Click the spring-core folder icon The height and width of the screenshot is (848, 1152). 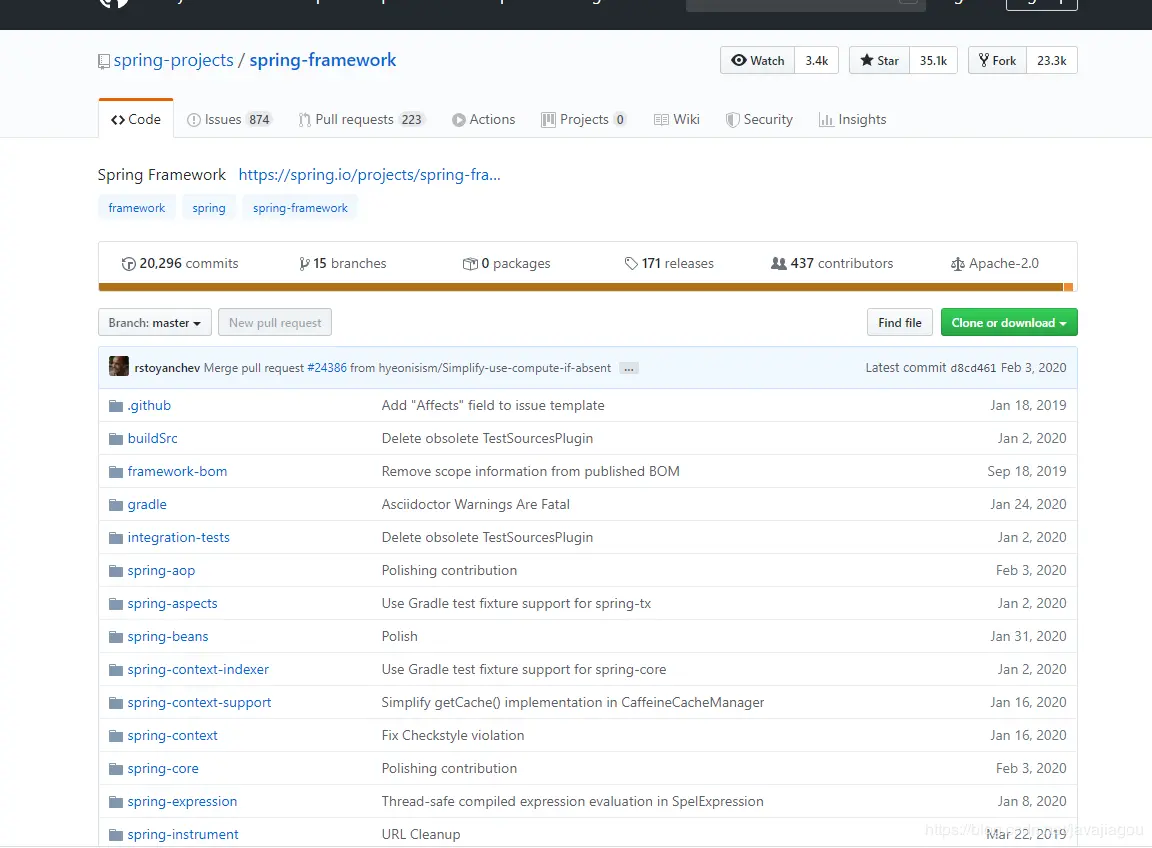[115, 769]
